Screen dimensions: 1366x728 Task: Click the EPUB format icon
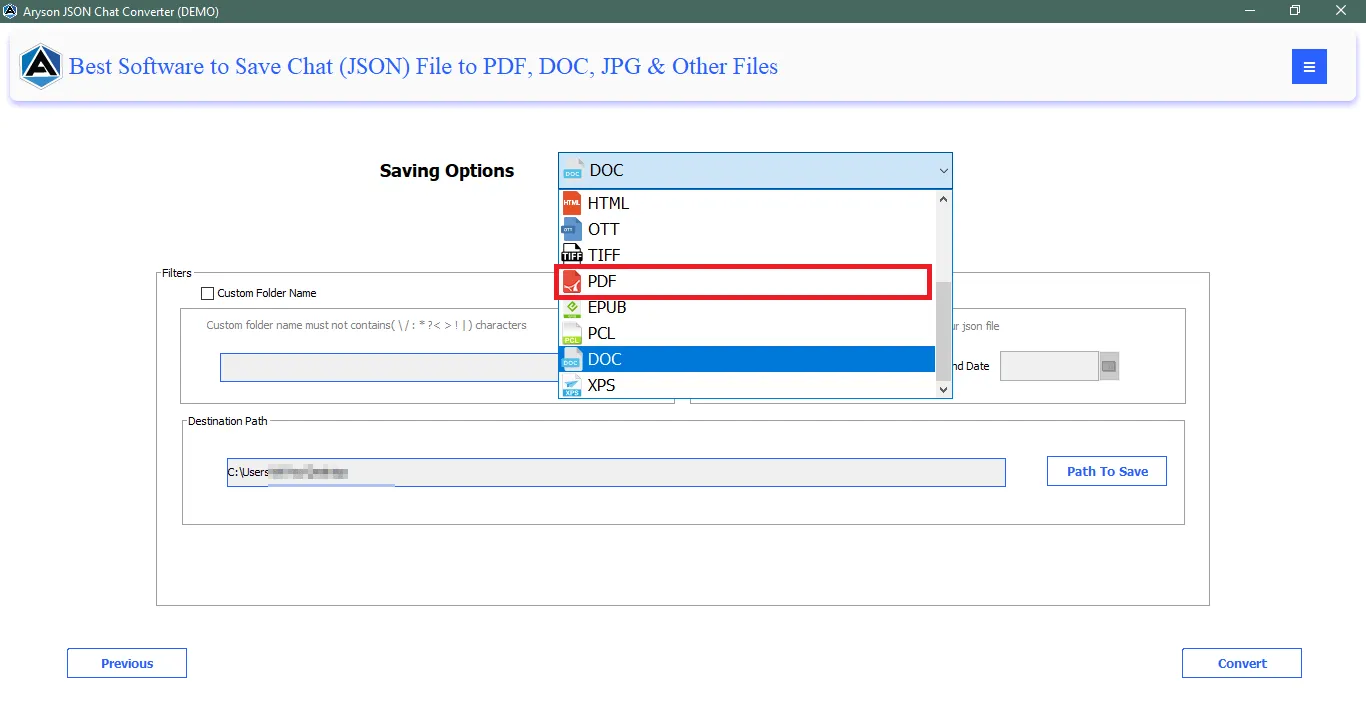[571, 307]
